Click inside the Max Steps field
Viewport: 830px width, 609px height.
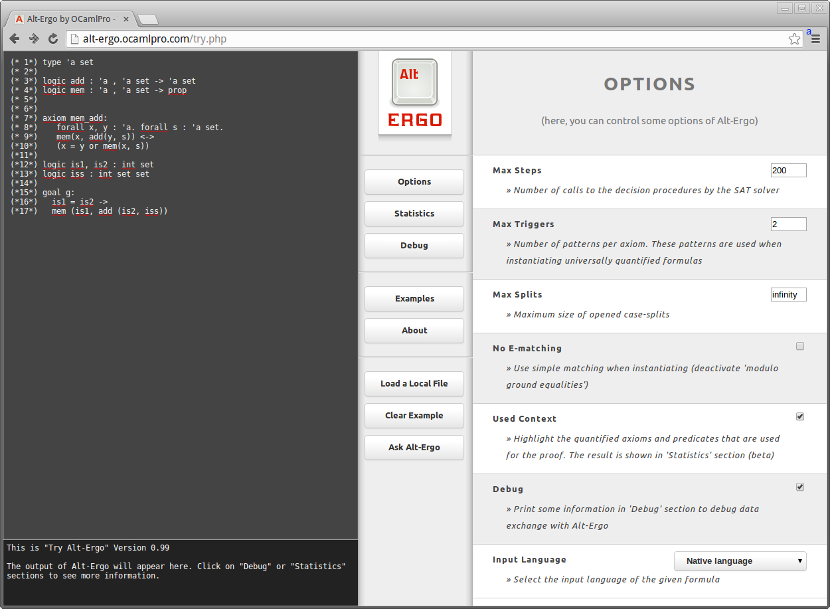pyautogui.click(x=788, y=169)
